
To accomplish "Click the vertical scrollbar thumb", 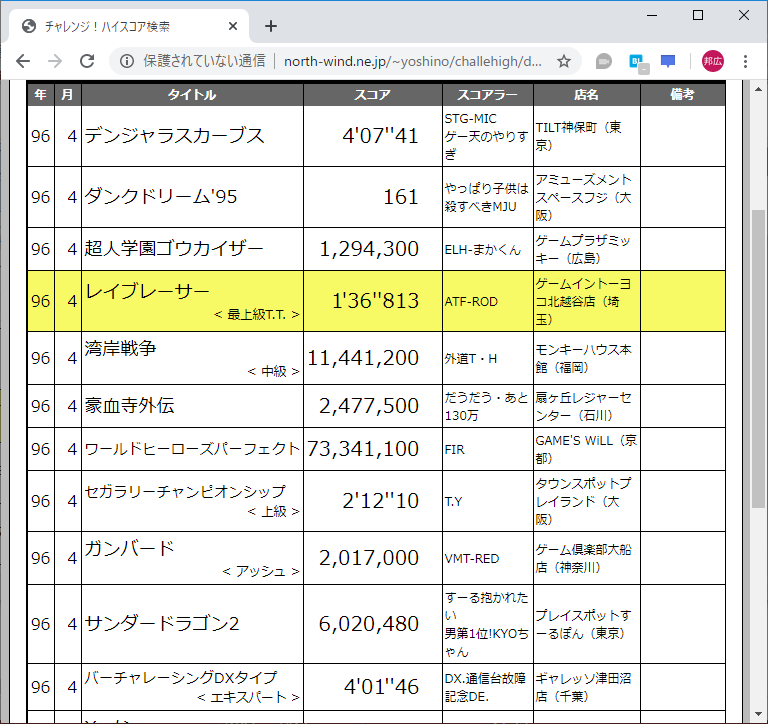I will [x=758, y=359].
